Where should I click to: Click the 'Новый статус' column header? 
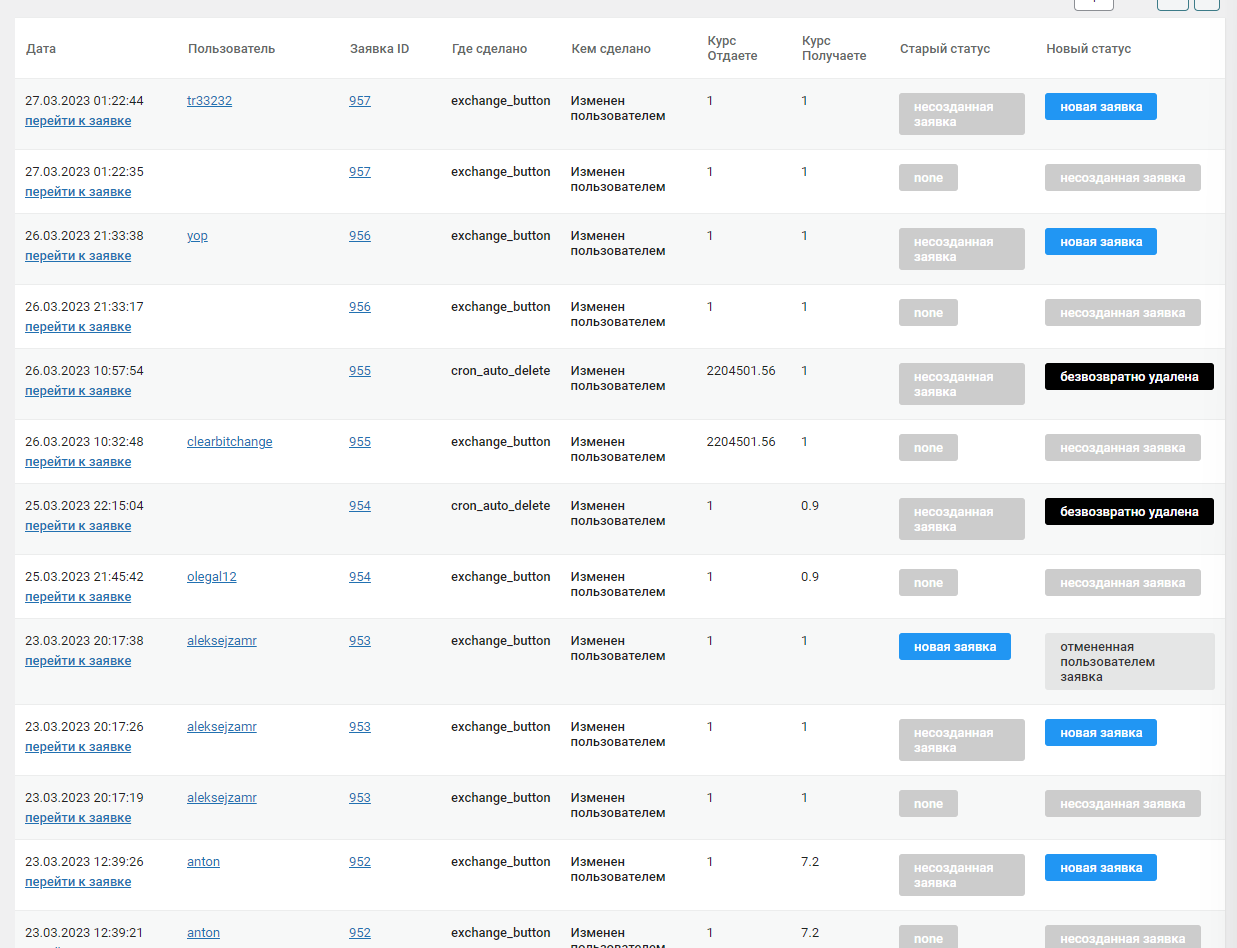[1088, 49]
